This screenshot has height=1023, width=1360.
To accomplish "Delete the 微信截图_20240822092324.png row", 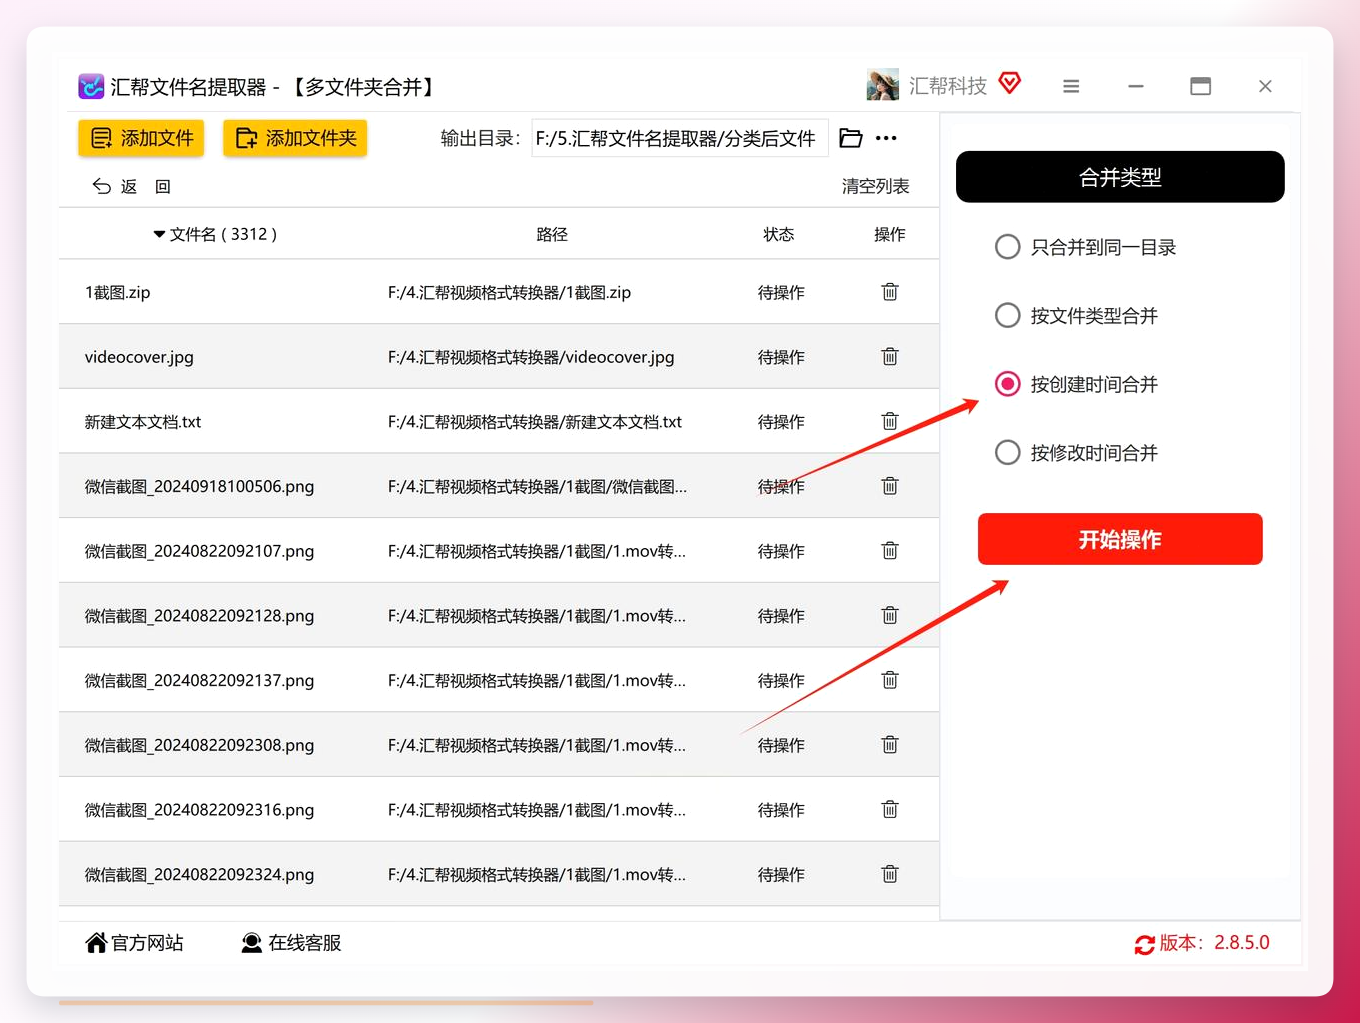I will coord(890,874).
